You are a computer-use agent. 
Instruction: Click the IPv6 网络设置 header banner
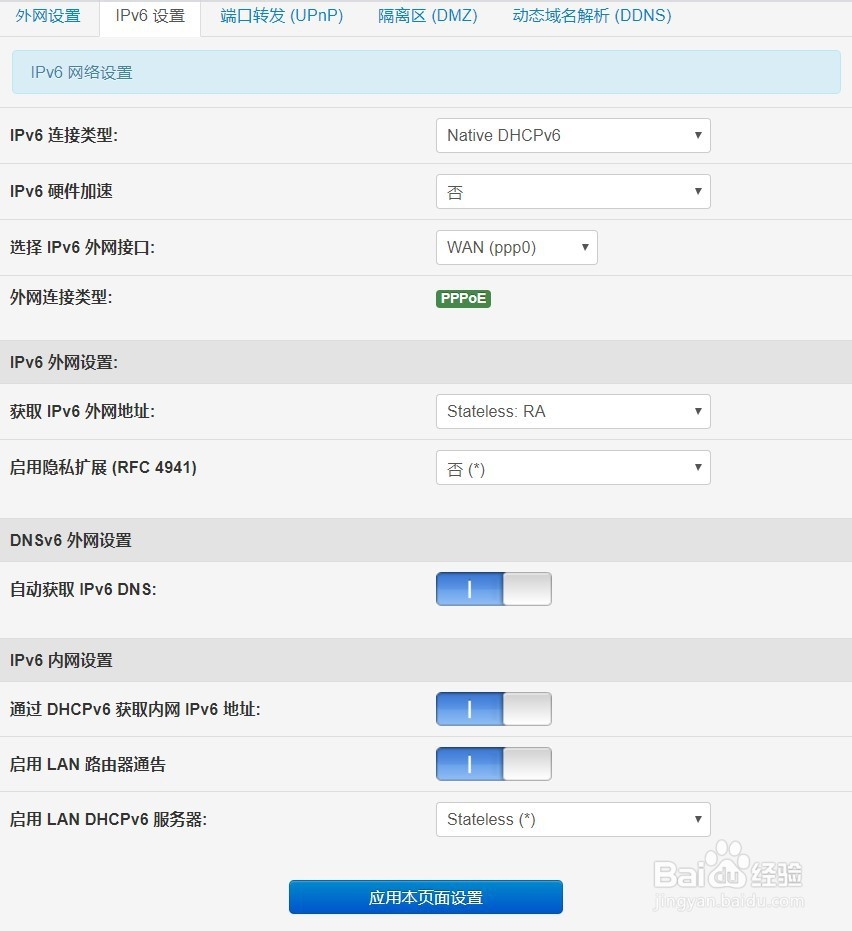tap(426, 72)
